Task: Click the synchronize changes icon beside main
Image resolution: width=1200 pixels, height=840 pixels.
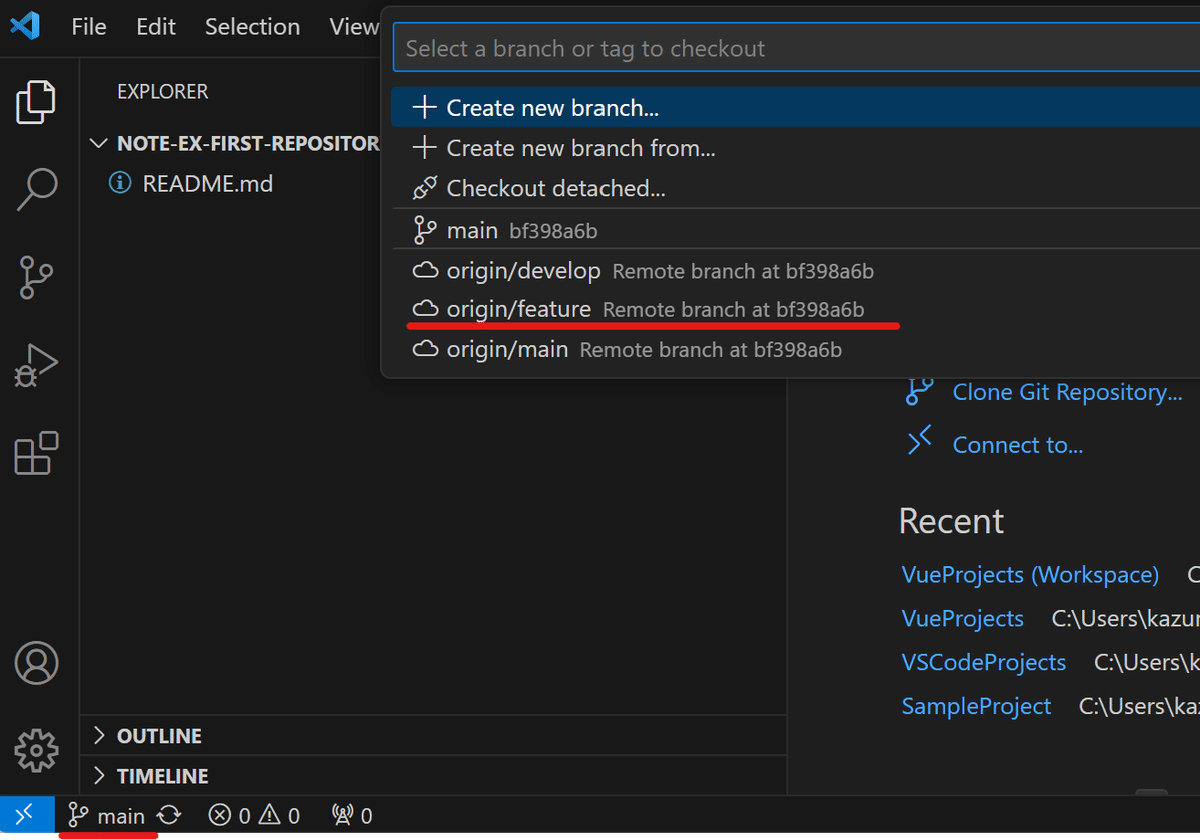Action: [168, 814]
